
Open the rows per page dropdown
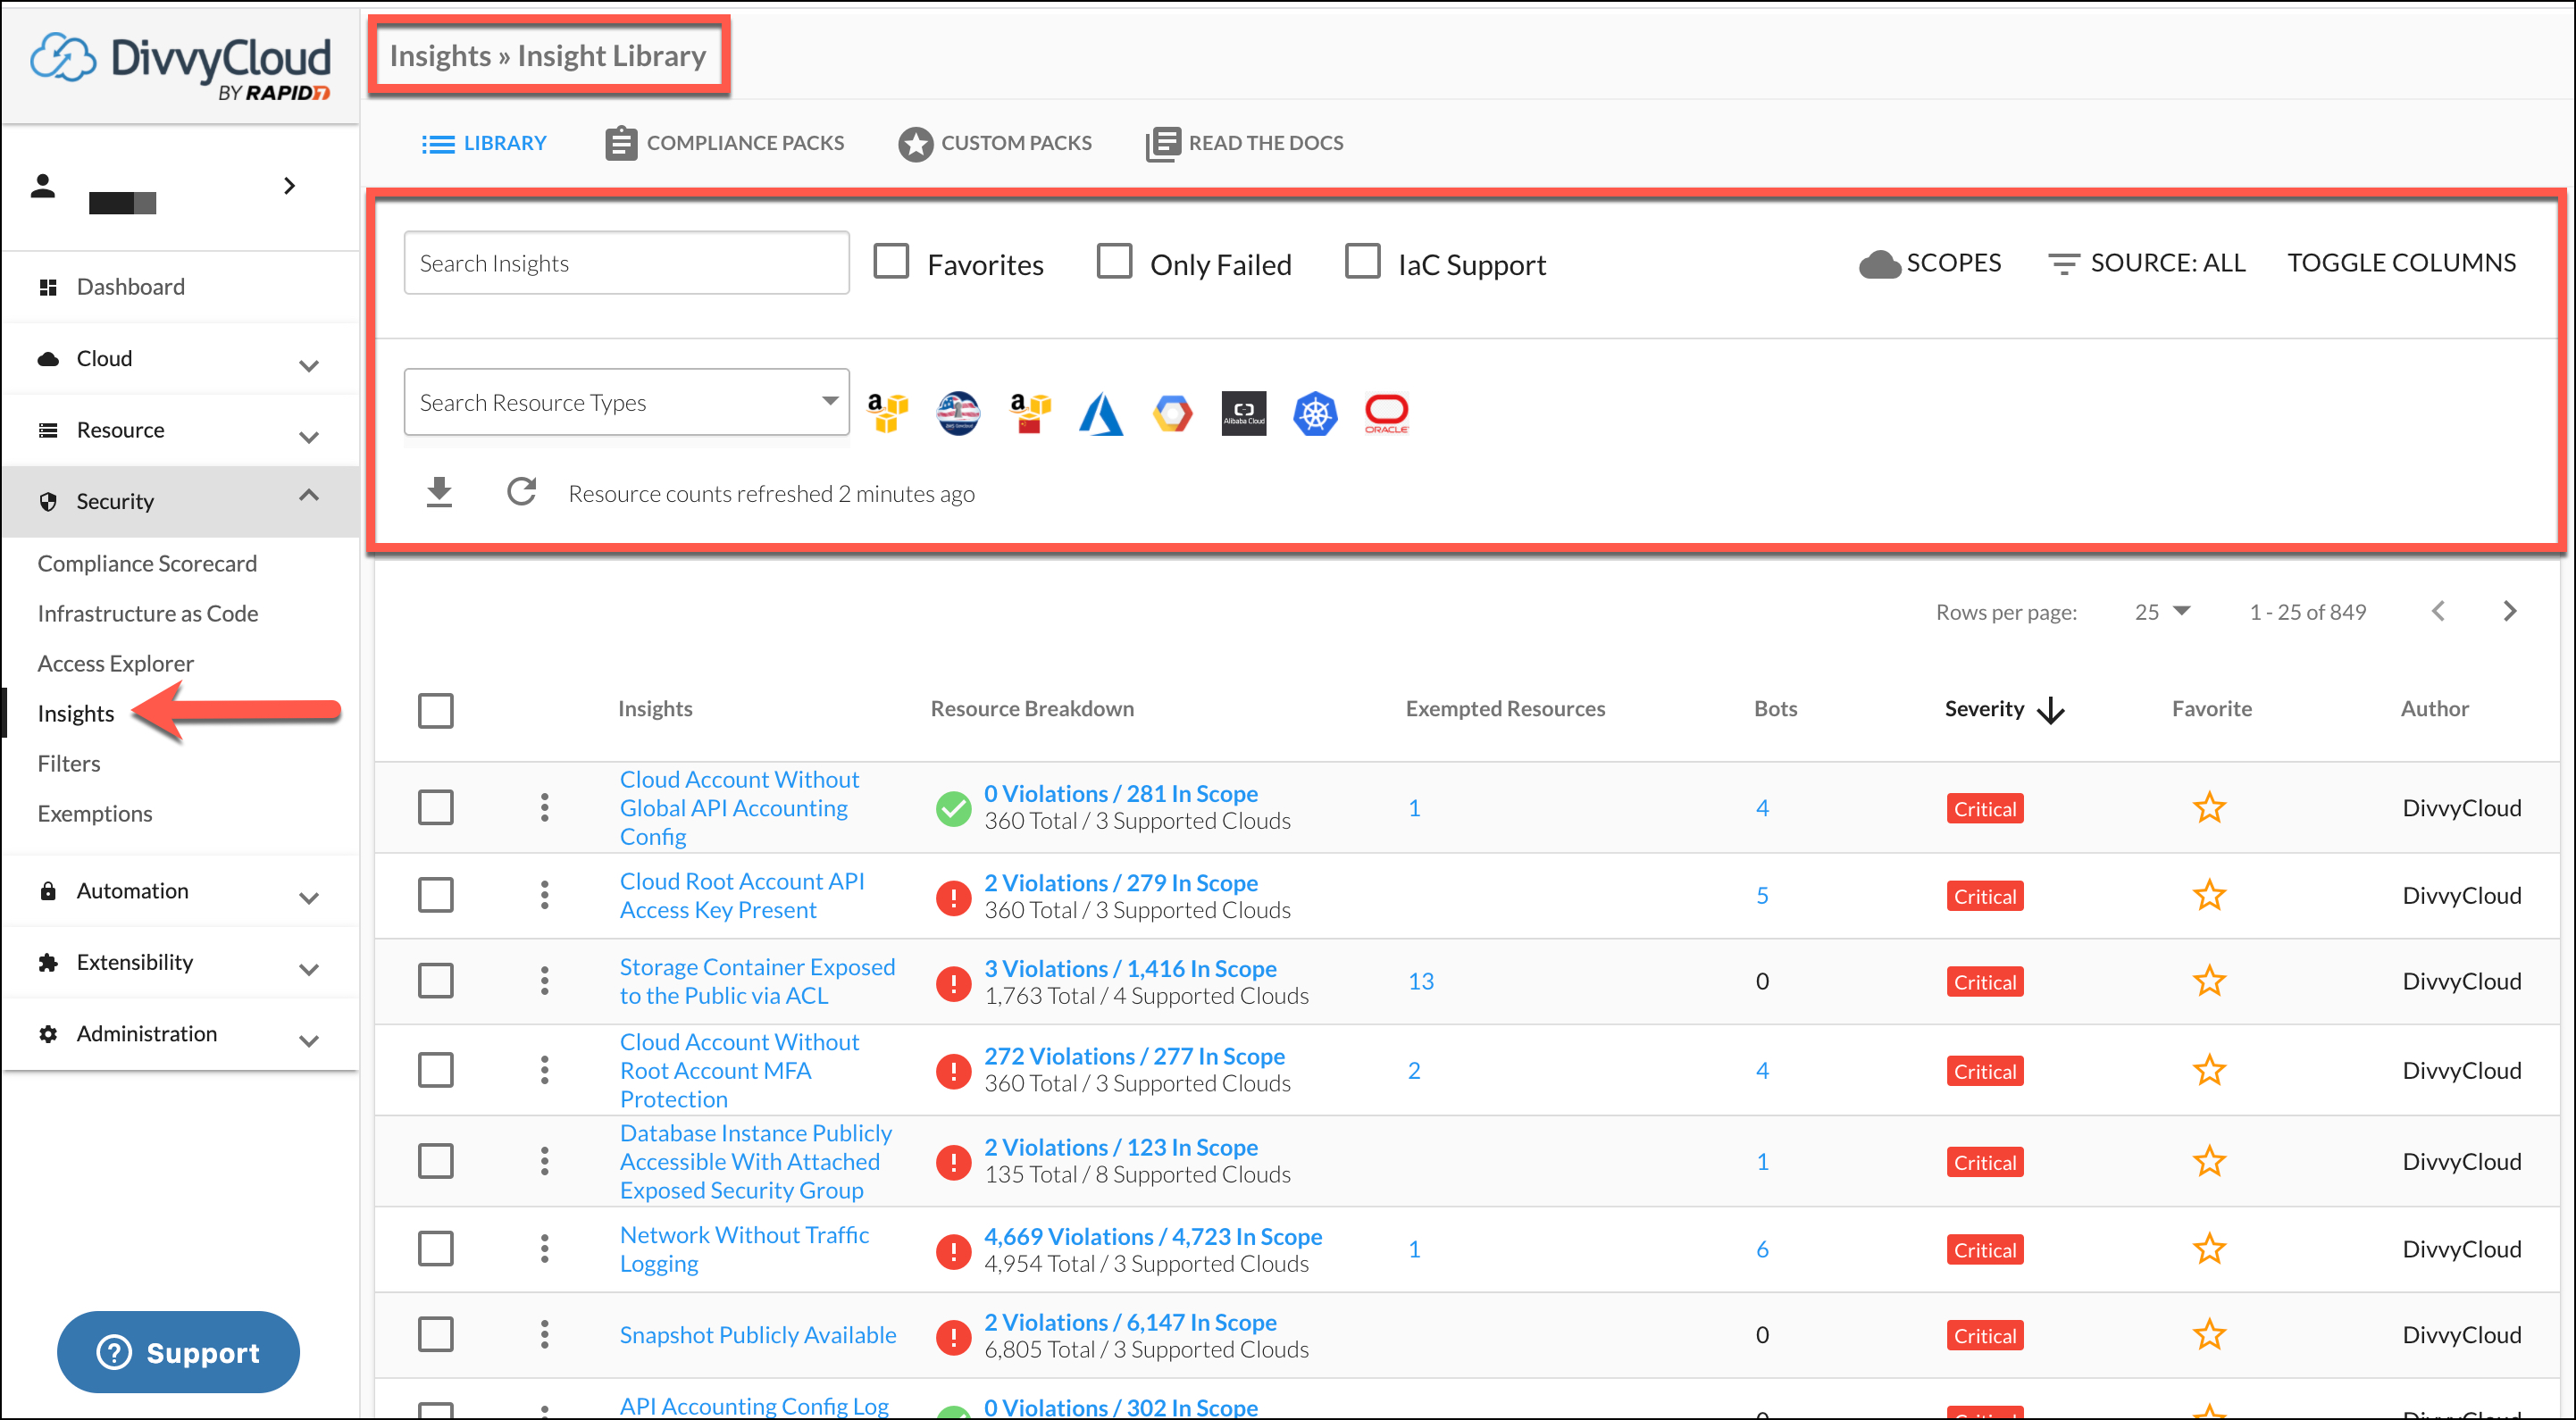pos(2162,612)
